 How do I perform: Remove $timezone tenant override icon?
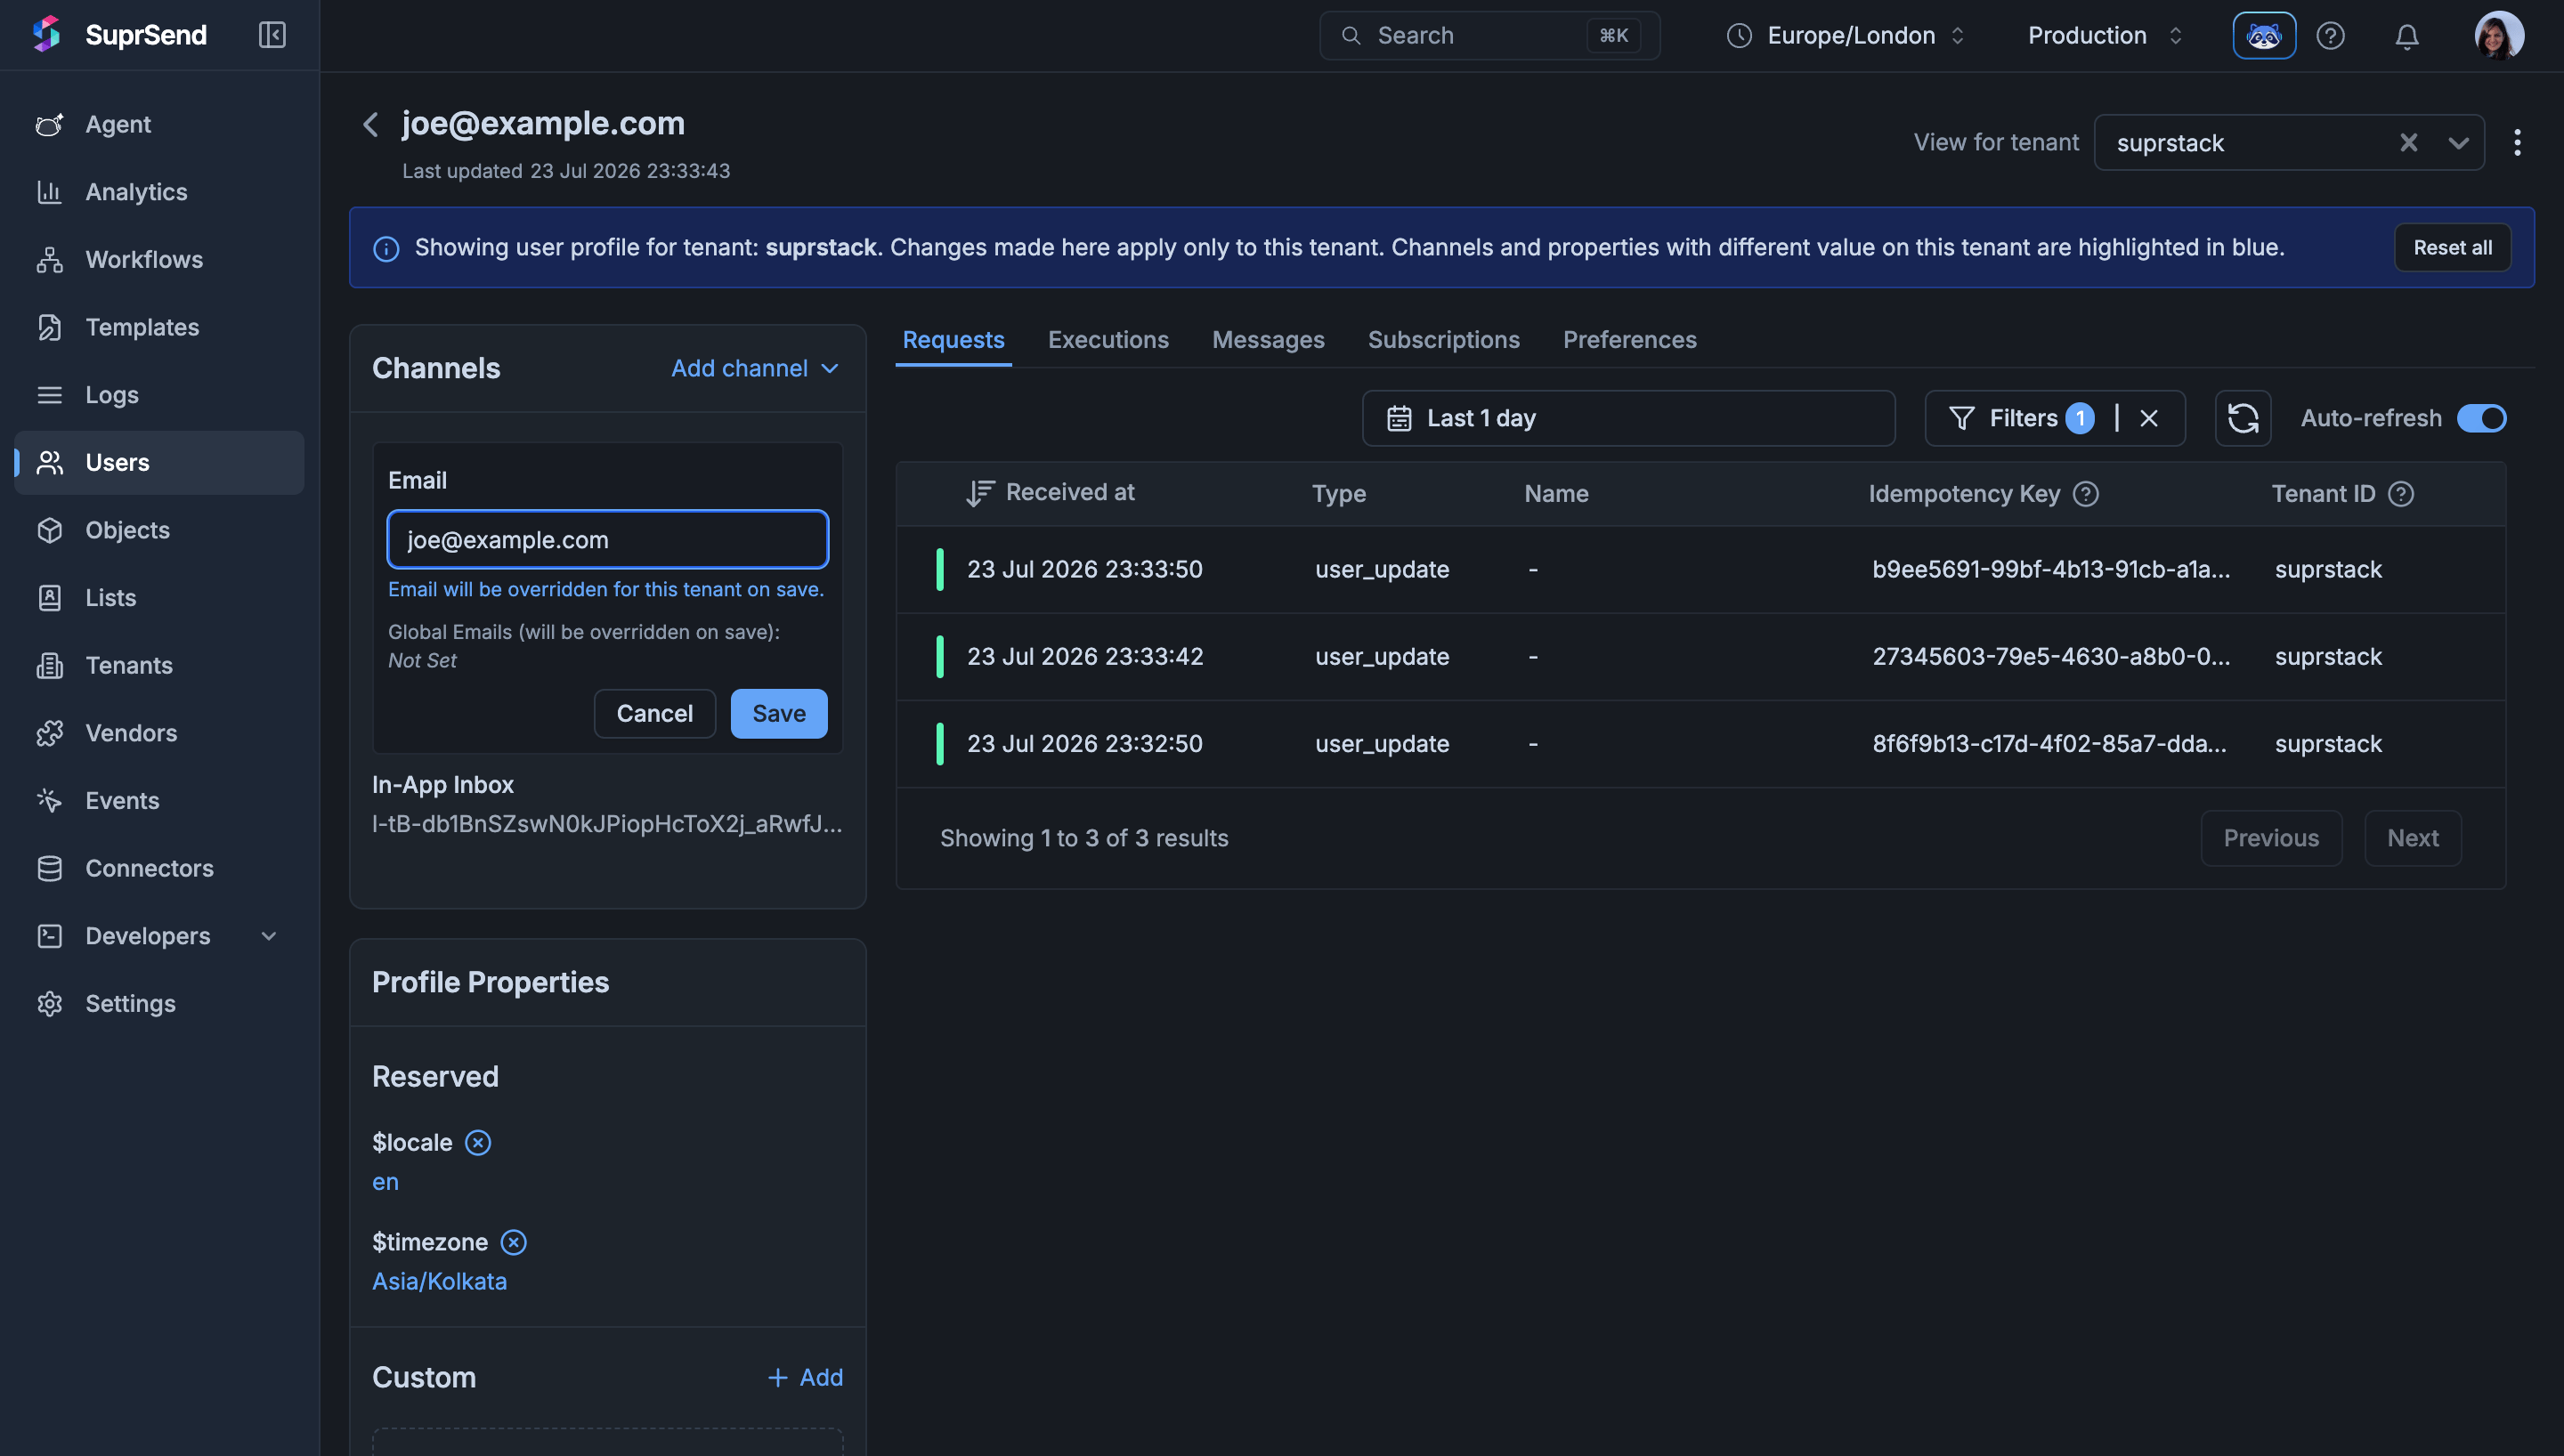(x=514, y=1243)
